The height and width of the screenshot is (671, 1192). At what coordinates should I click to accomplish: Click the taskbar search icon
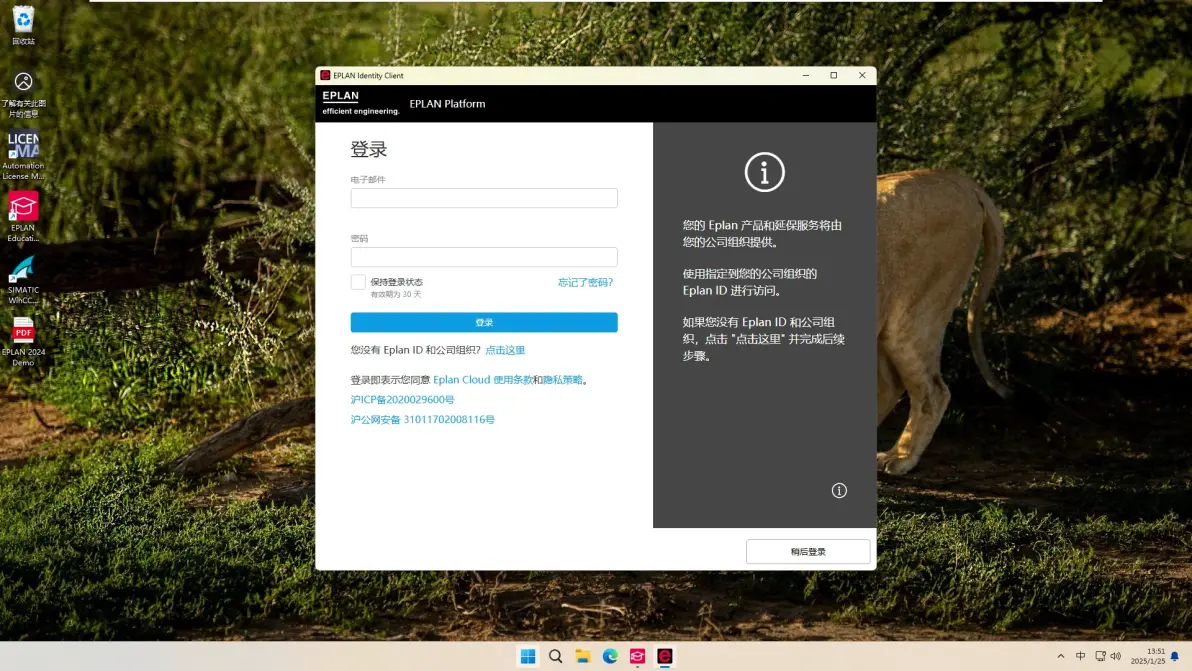click(555, 656)
